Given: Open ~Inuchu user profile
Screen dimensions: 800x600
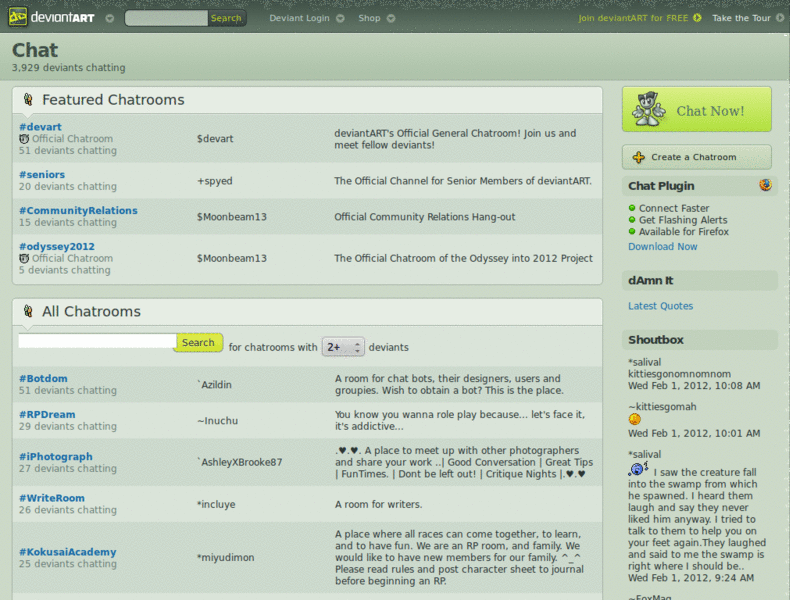Looking at the screenshot, I should click(217, 421).
